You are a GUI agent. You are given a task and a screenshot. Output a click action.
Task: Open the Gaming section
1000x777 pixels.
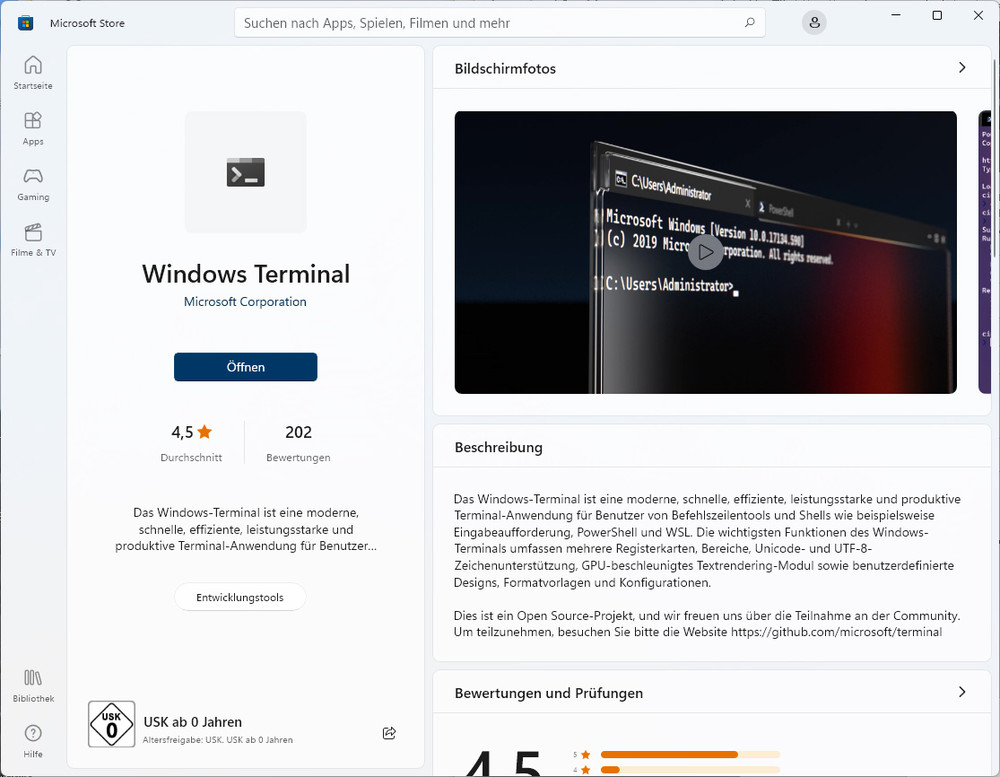point(33,184)
